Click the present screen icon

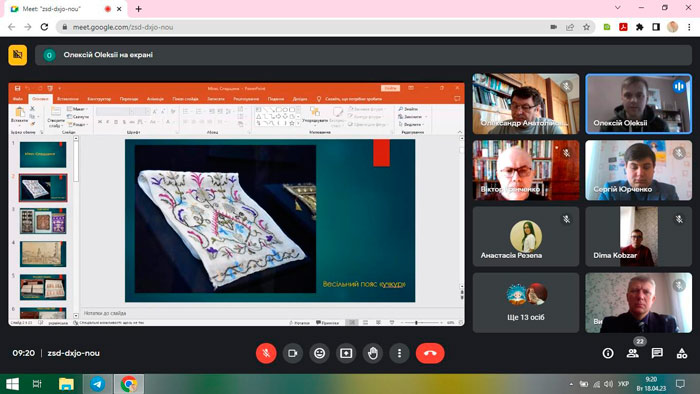tap(346, 353)
